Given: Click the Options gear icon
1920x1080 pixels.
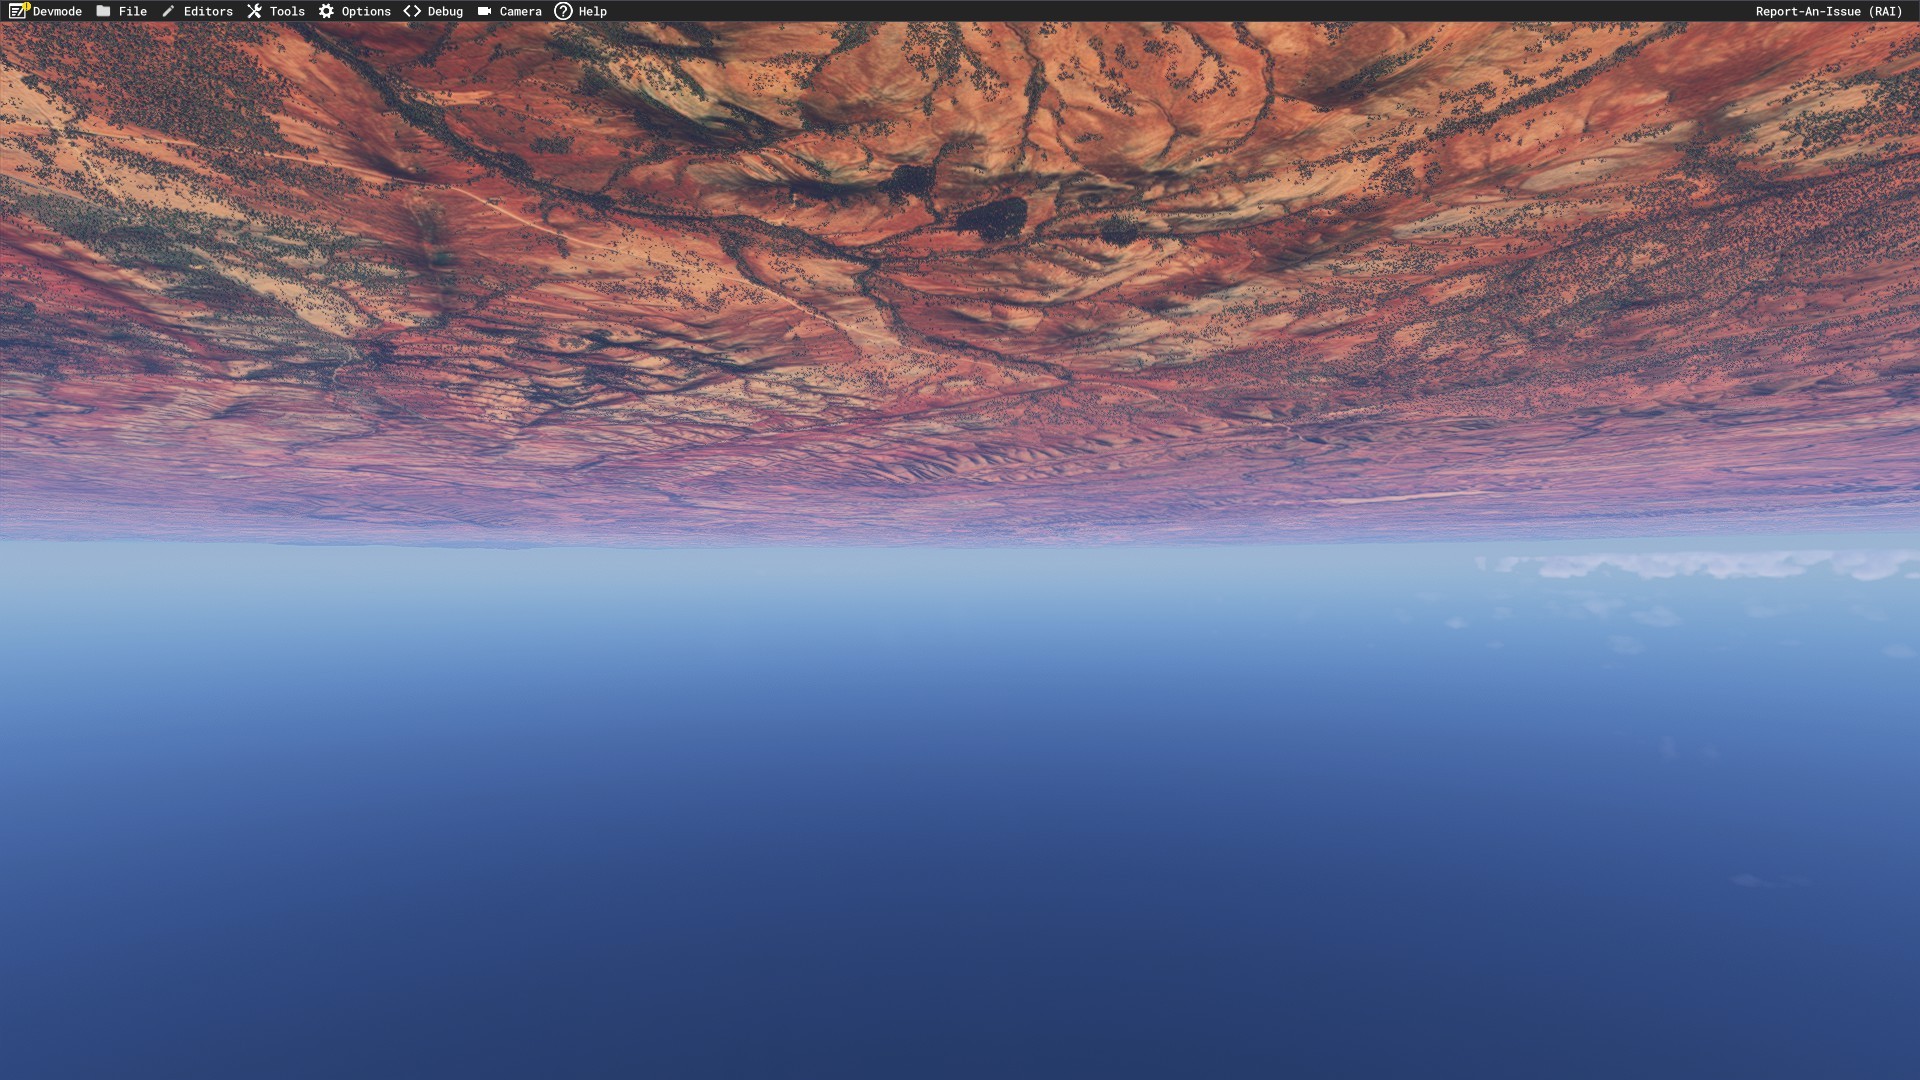Looking at the screenshot, I should (x=326, y=11).
